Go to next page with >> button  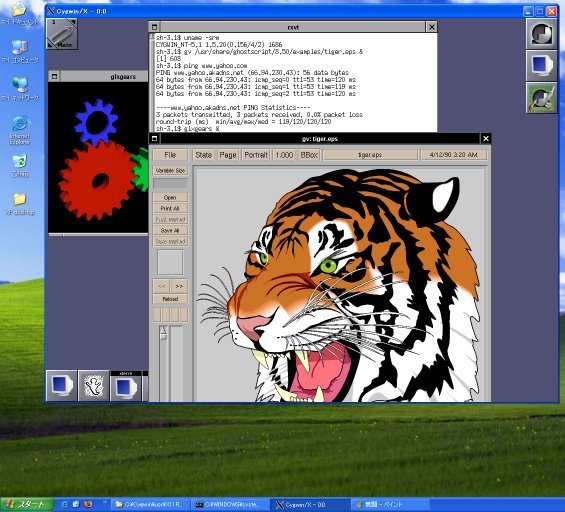(x=179, y=286)
